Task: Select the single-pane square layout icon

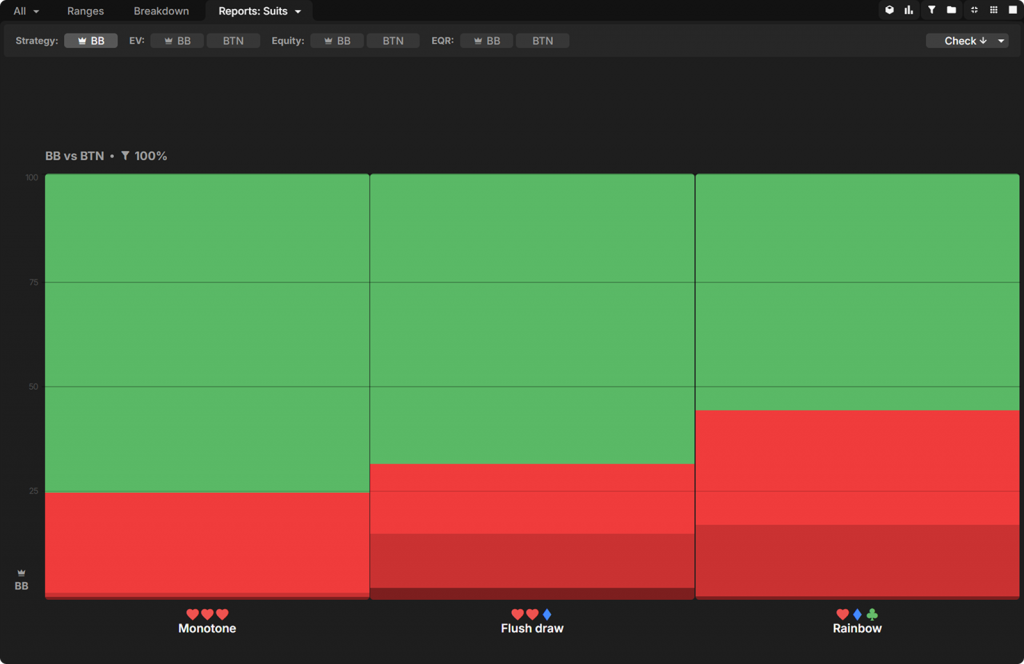Action: (x=1012, y=10)
